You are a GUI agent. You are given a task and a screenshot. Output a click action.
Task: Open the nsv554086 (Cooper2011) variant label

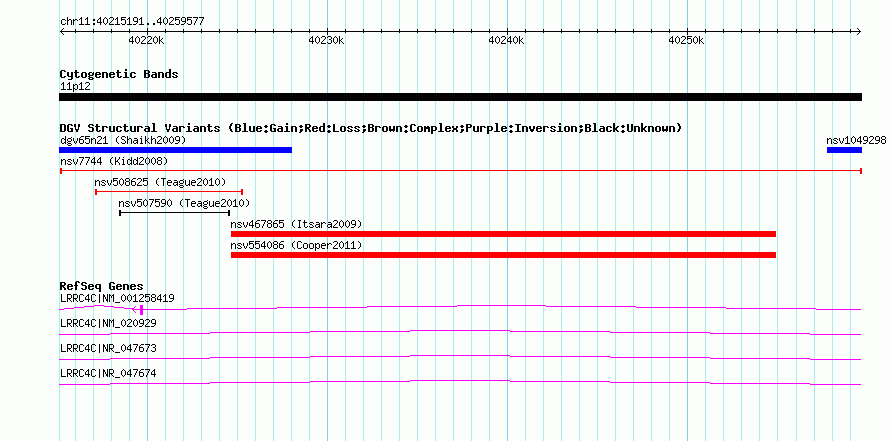[x=296, y=245]
